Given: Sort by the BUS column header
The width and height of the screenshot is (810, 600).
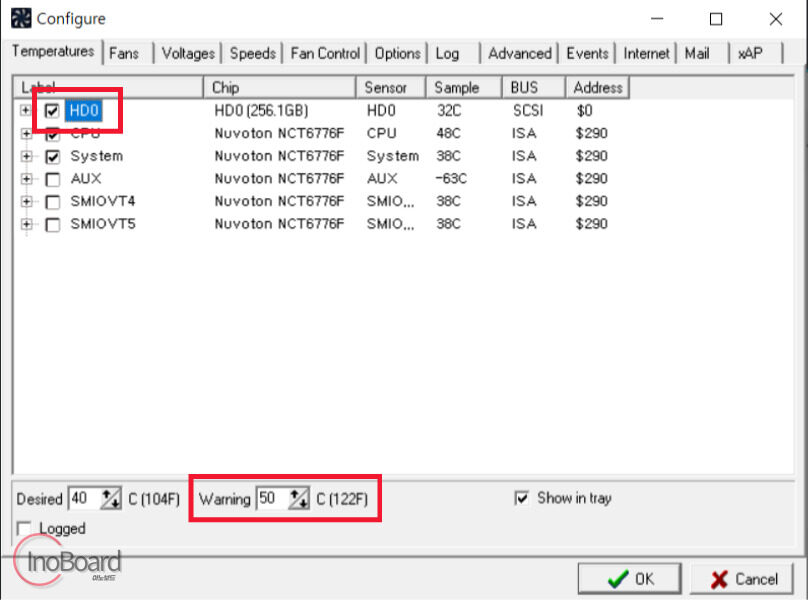Looking at the screenshot, I should tap(533, 87).
